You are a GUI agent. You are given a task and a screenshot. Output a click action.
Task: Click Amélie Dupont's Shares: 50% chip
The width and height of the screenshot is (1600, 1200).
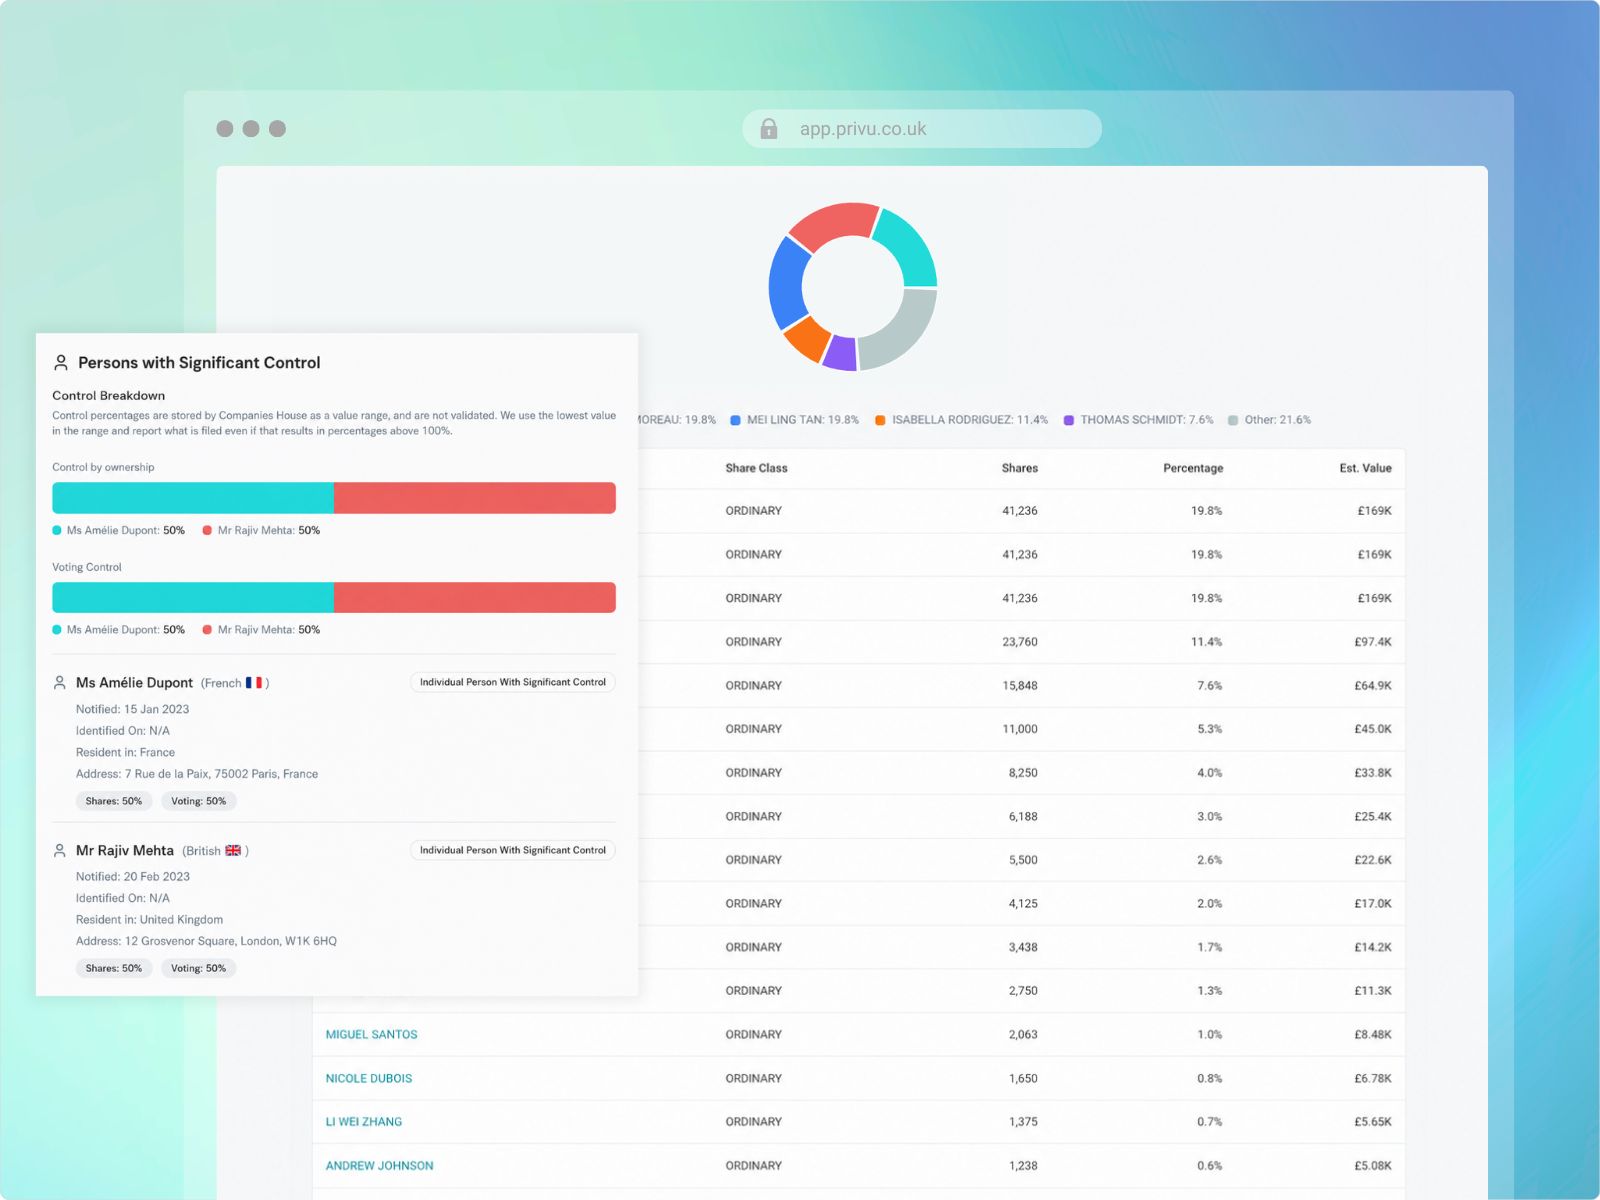[114, 801]
